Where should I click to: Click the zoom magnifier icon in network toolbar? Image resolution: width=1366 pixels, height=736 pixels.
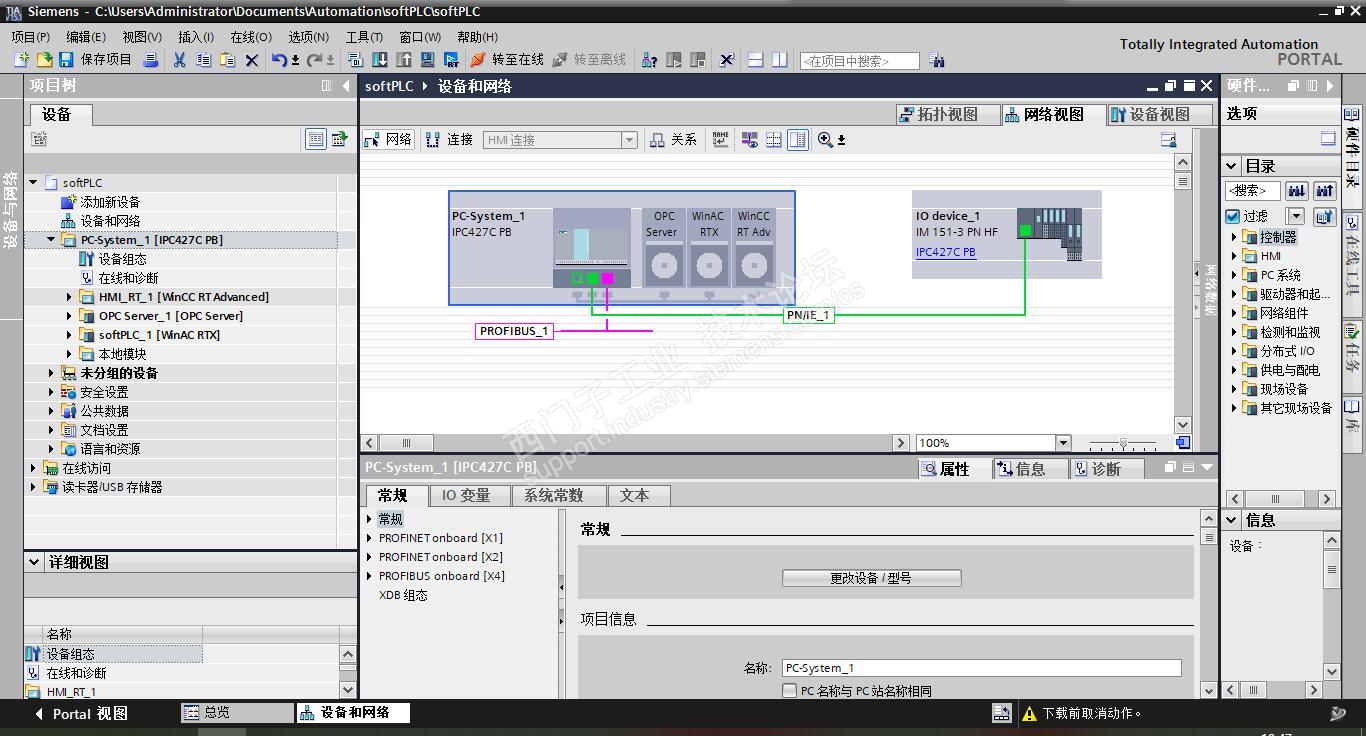pos(825,140)
